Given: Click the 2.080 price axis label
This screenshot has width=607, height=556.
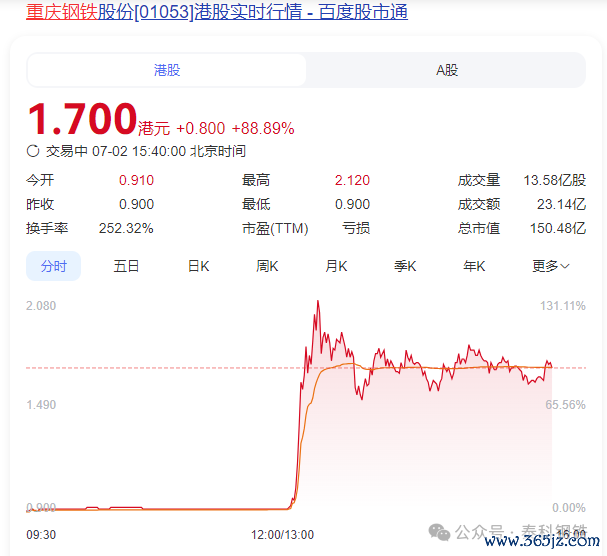Looking at the screenshot, I should coord(41,306).
